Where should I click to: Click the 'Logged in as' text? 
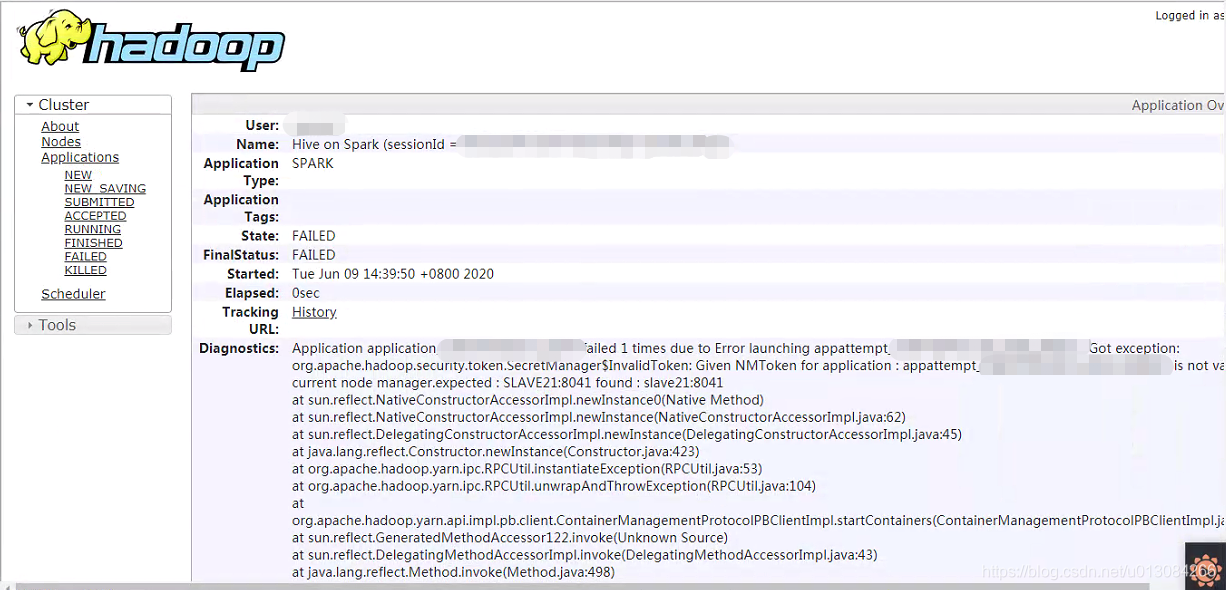tap(1190, 15)
